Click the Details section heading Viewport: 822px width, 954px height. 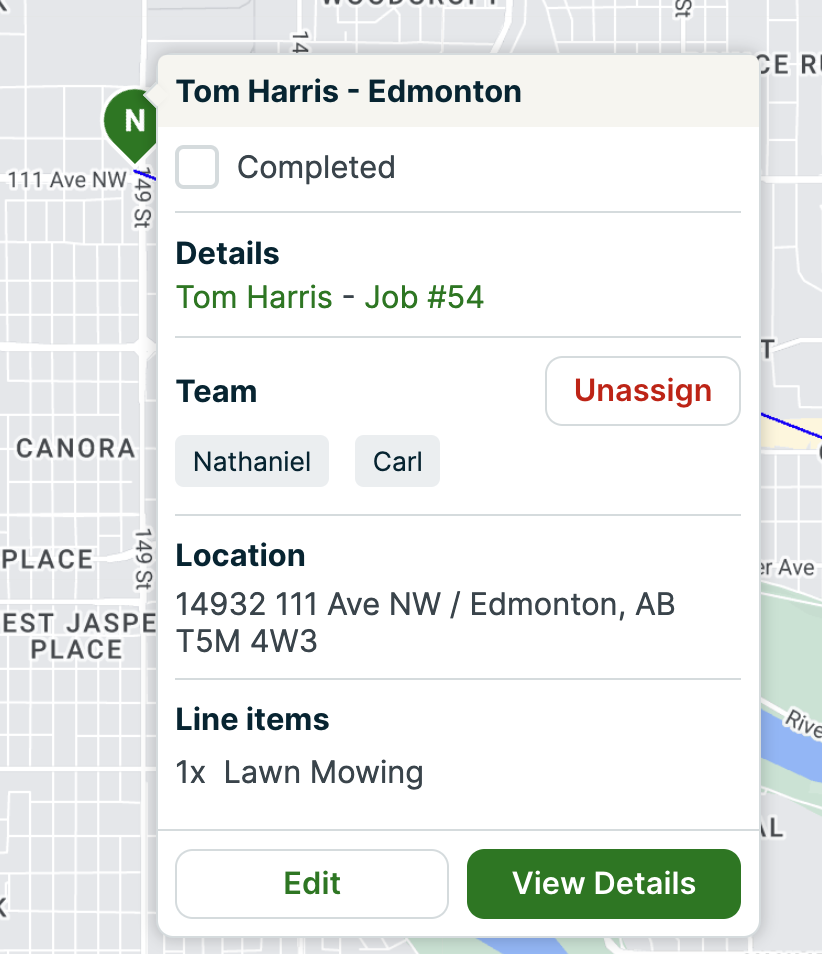(227, 254)
